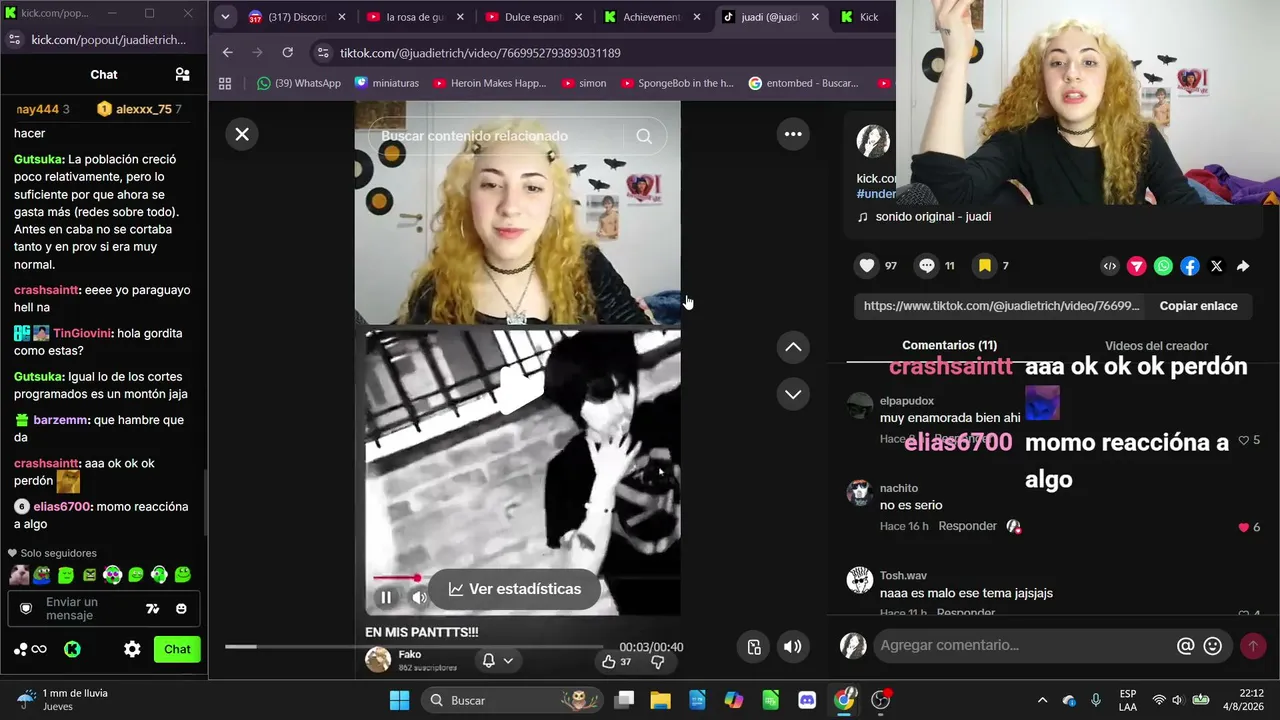Switch to Dulce espant YouTube tab
The height and width of the screenshot is (720, 1280).
click(532, 17)
